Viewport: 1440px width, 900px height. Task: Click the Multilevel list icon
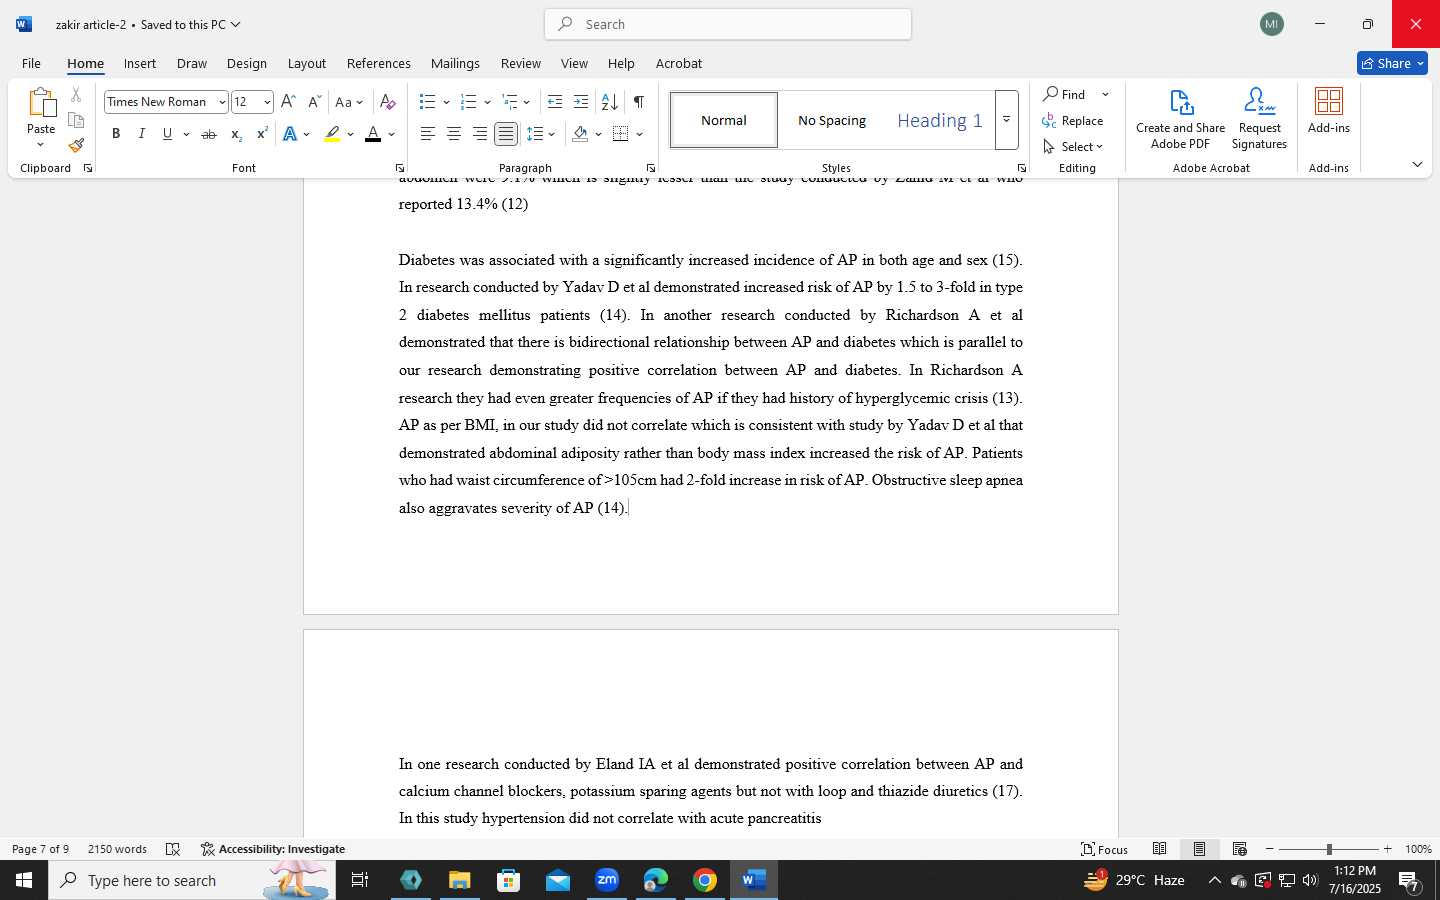509,102
